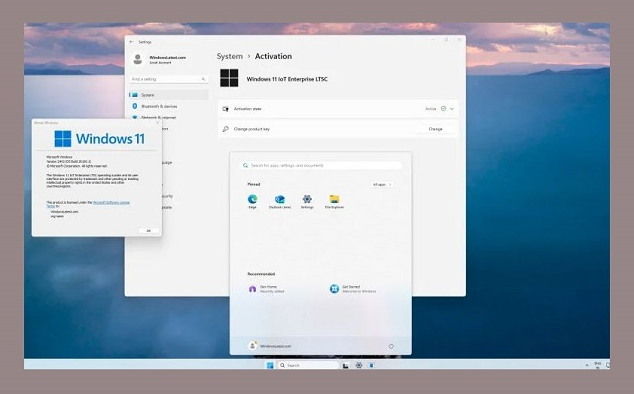Open File Explorer from pinned apps
Viewport: 634px width, 394px height.
(x=334, y=201)
